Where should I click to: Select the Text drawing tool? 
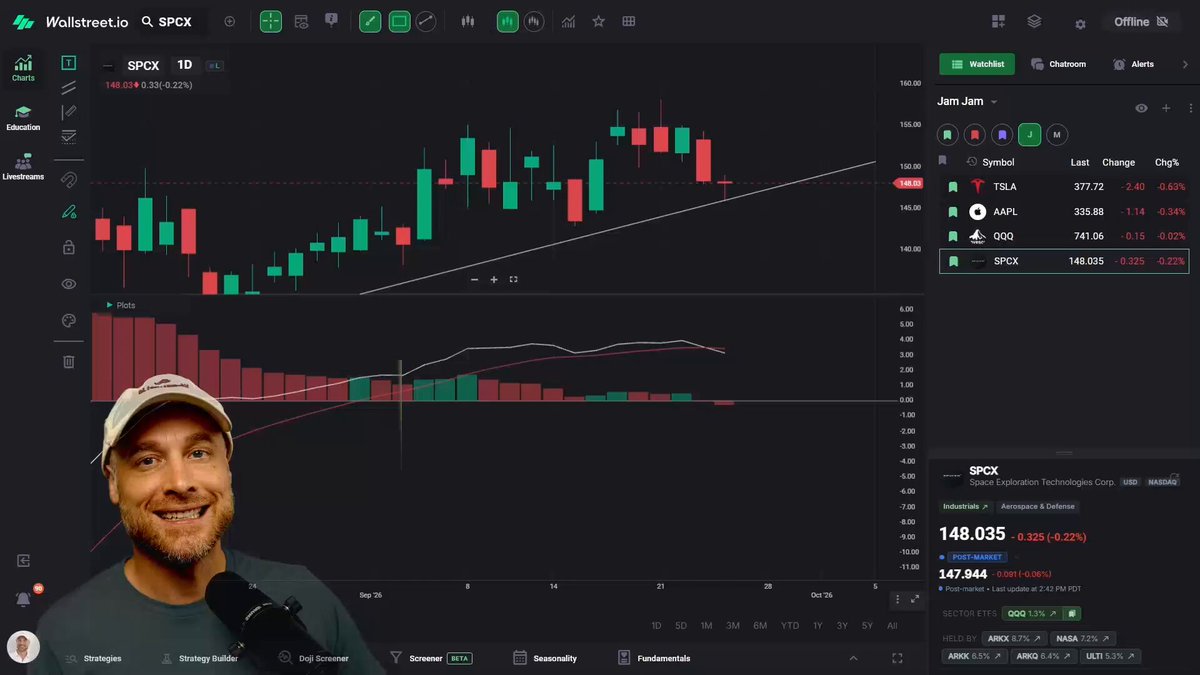69,63
